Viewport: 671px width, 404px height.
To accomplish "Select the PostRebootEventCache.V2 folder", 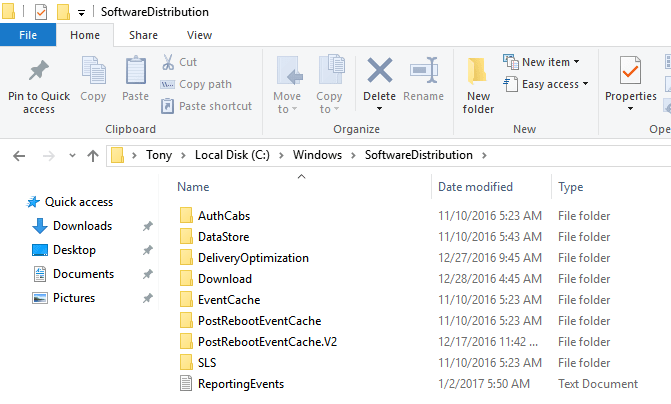I will pyautogui.click(x=267, y=342).
